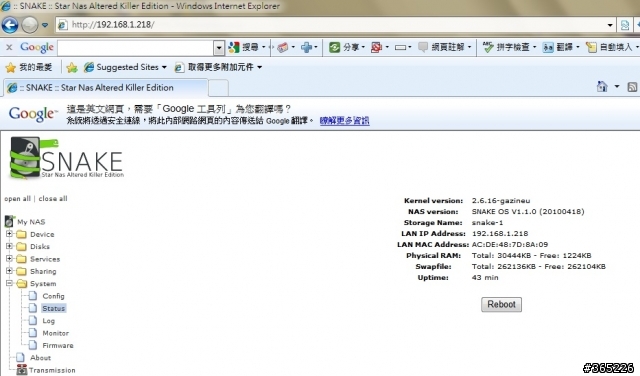640x376 pixels.
Task: Open the About page
Action: coord(40,358)
